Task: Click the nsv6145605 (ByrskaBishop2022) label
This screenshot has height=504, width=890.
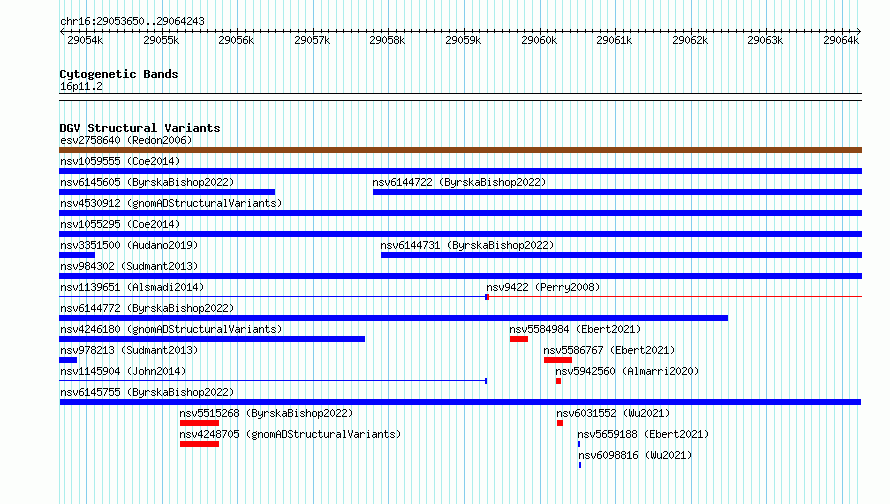Action: (147, 182)
